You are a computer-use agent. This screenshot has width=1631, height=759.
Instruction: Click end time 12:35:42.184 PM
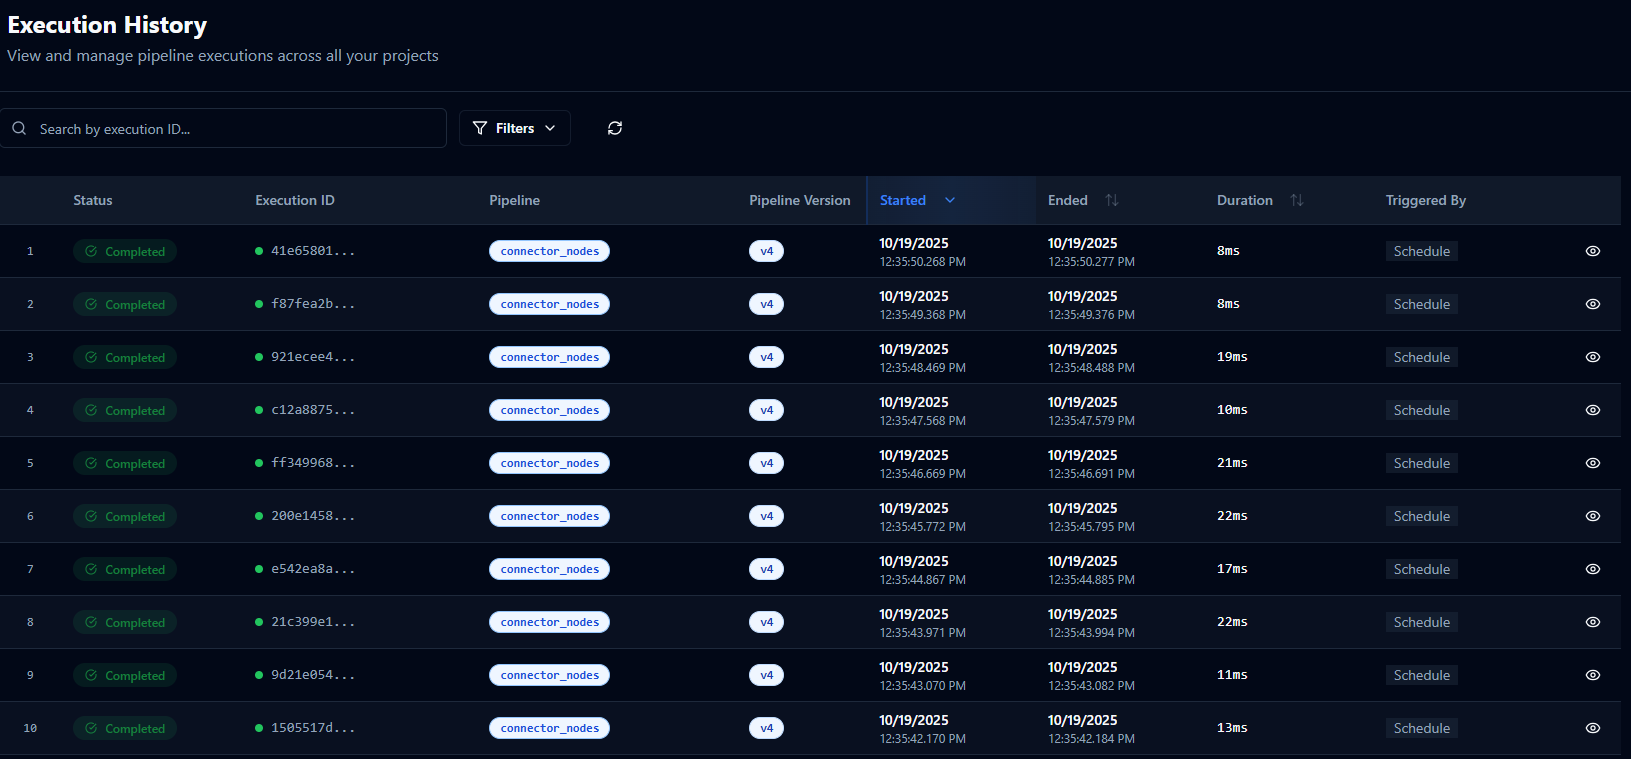[1091, 739]
